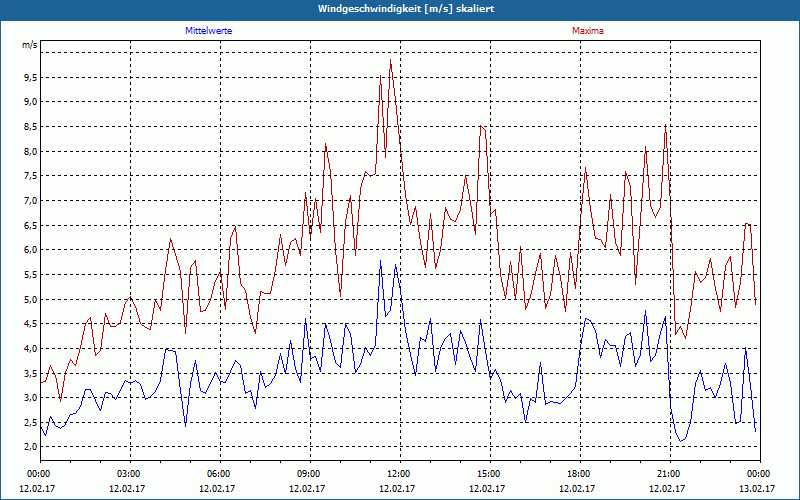The height and width of the screenshot is (500, 800).
Task: Click the 09:00 time axis label
Action: click(310, 474)
